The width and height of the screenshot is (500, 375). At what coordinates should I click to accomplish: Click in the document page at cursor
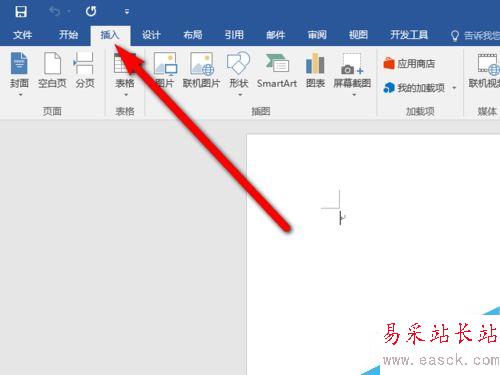(x=340, y=217)
